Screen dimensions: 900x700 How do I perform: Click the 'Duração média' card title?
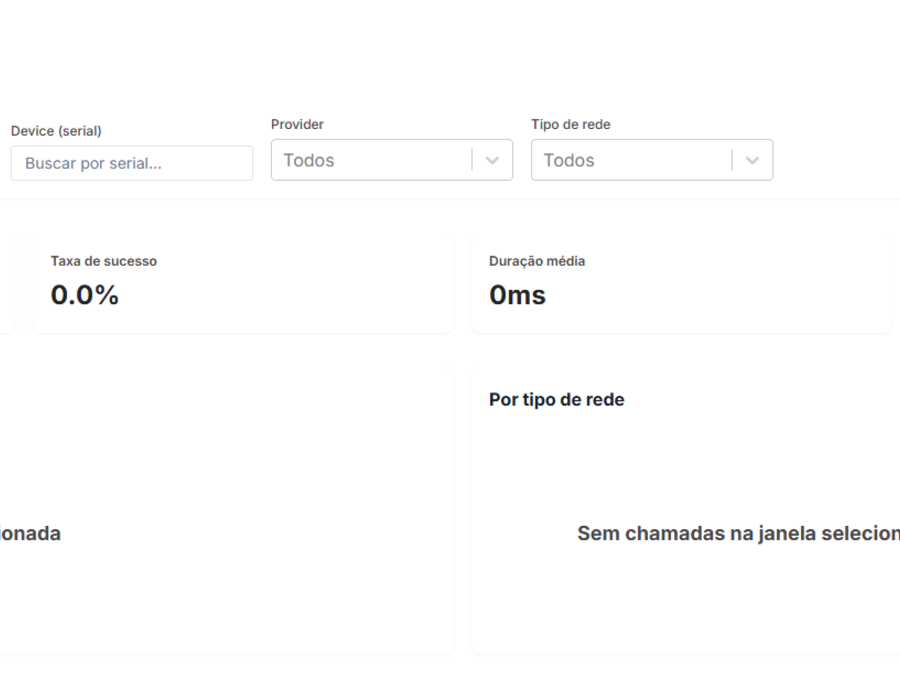[x=537, y=261]
